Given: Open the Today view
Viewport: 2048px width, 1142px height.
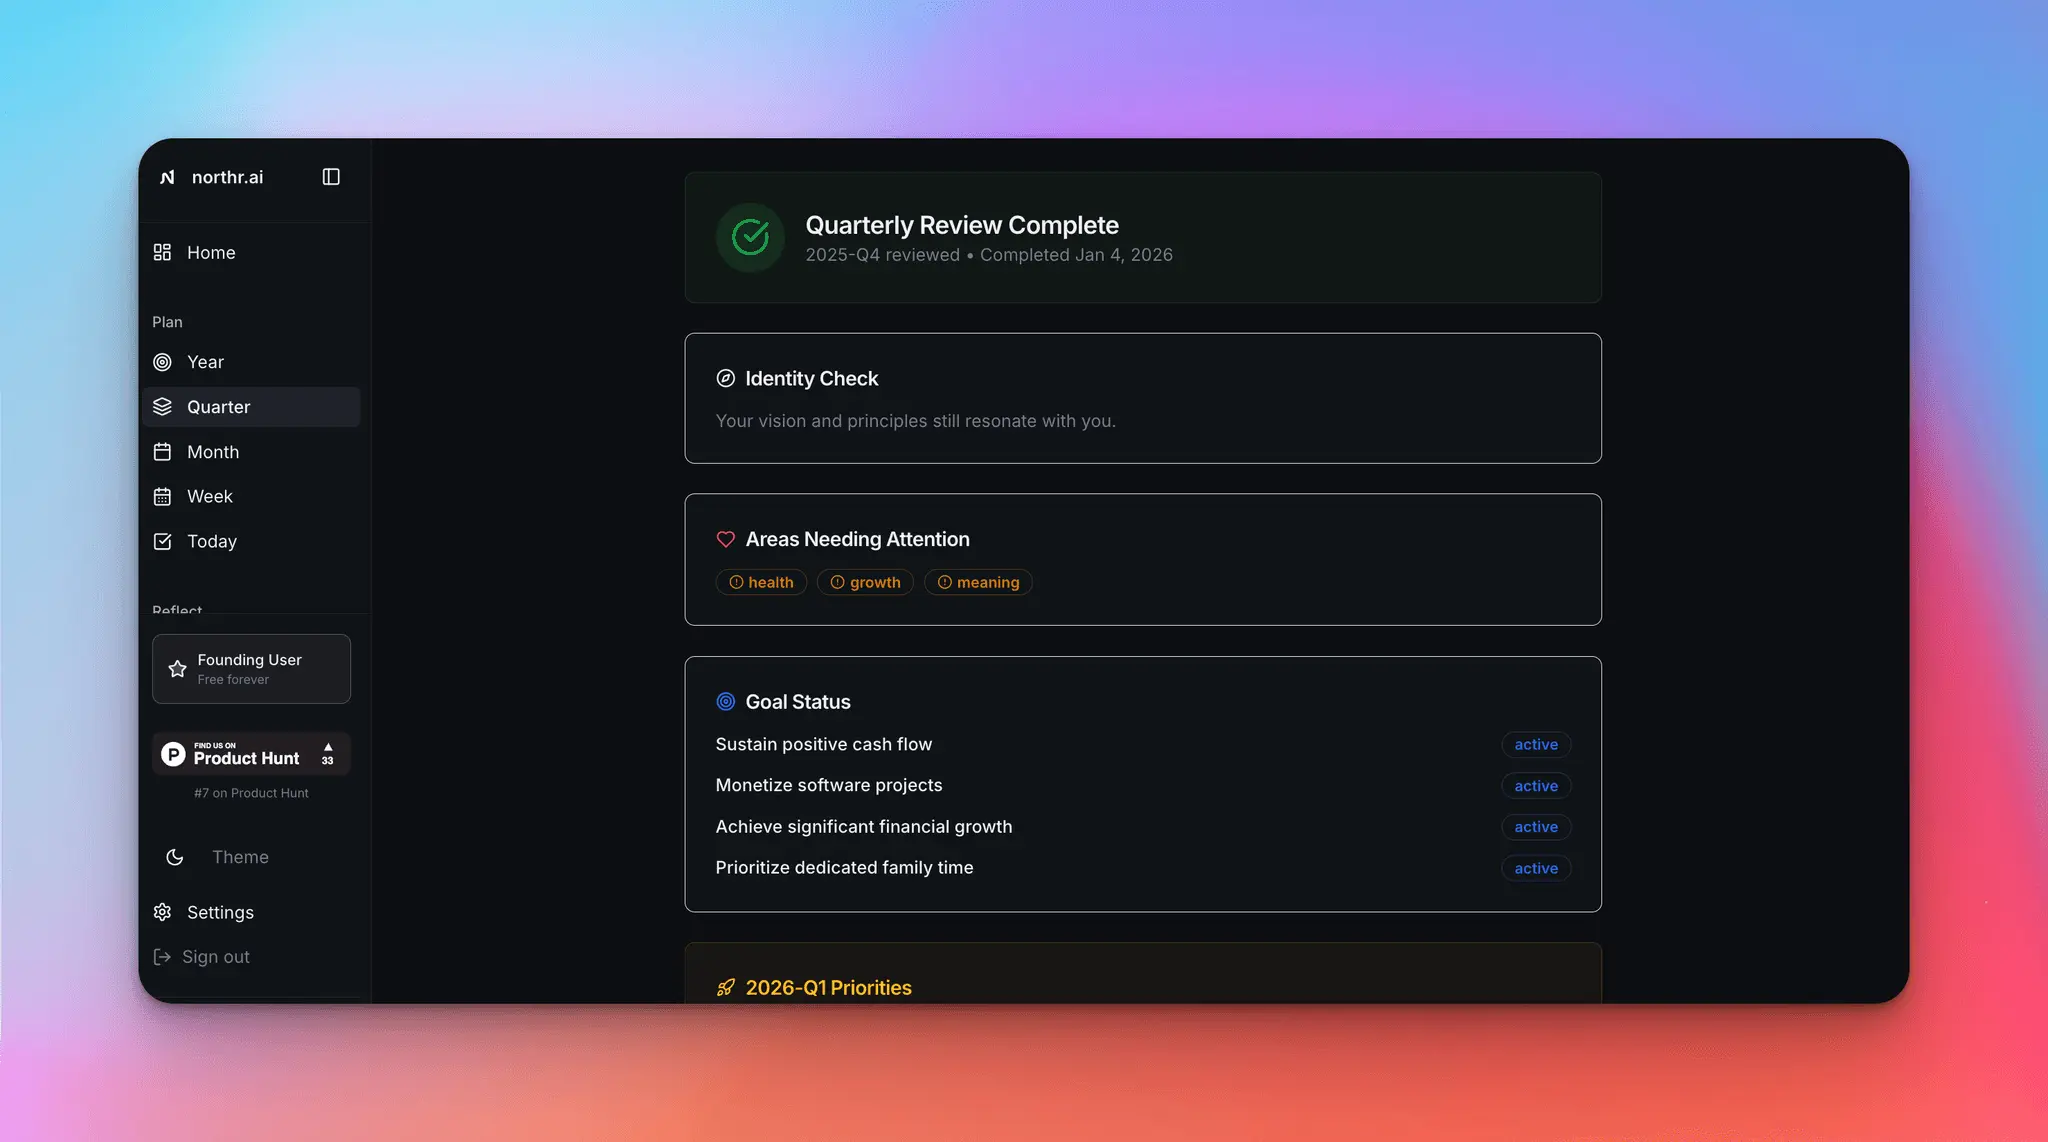Looking at the screenshot, I should point(252,541).
